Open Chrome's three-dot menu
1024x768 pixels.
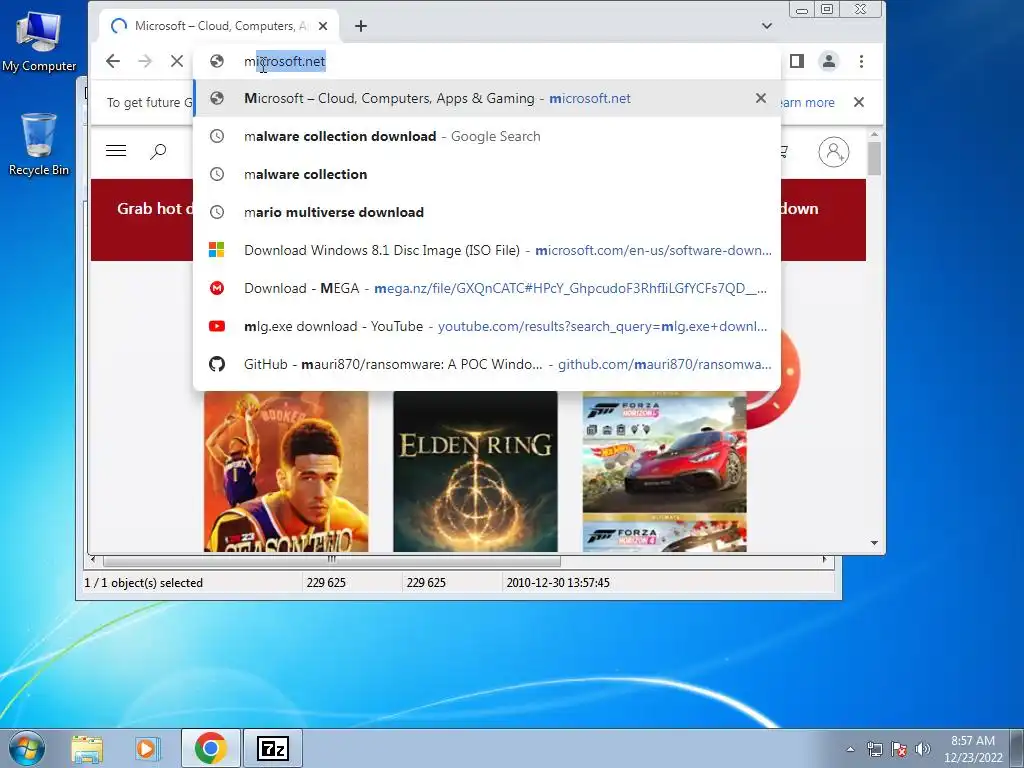[861, 61]
